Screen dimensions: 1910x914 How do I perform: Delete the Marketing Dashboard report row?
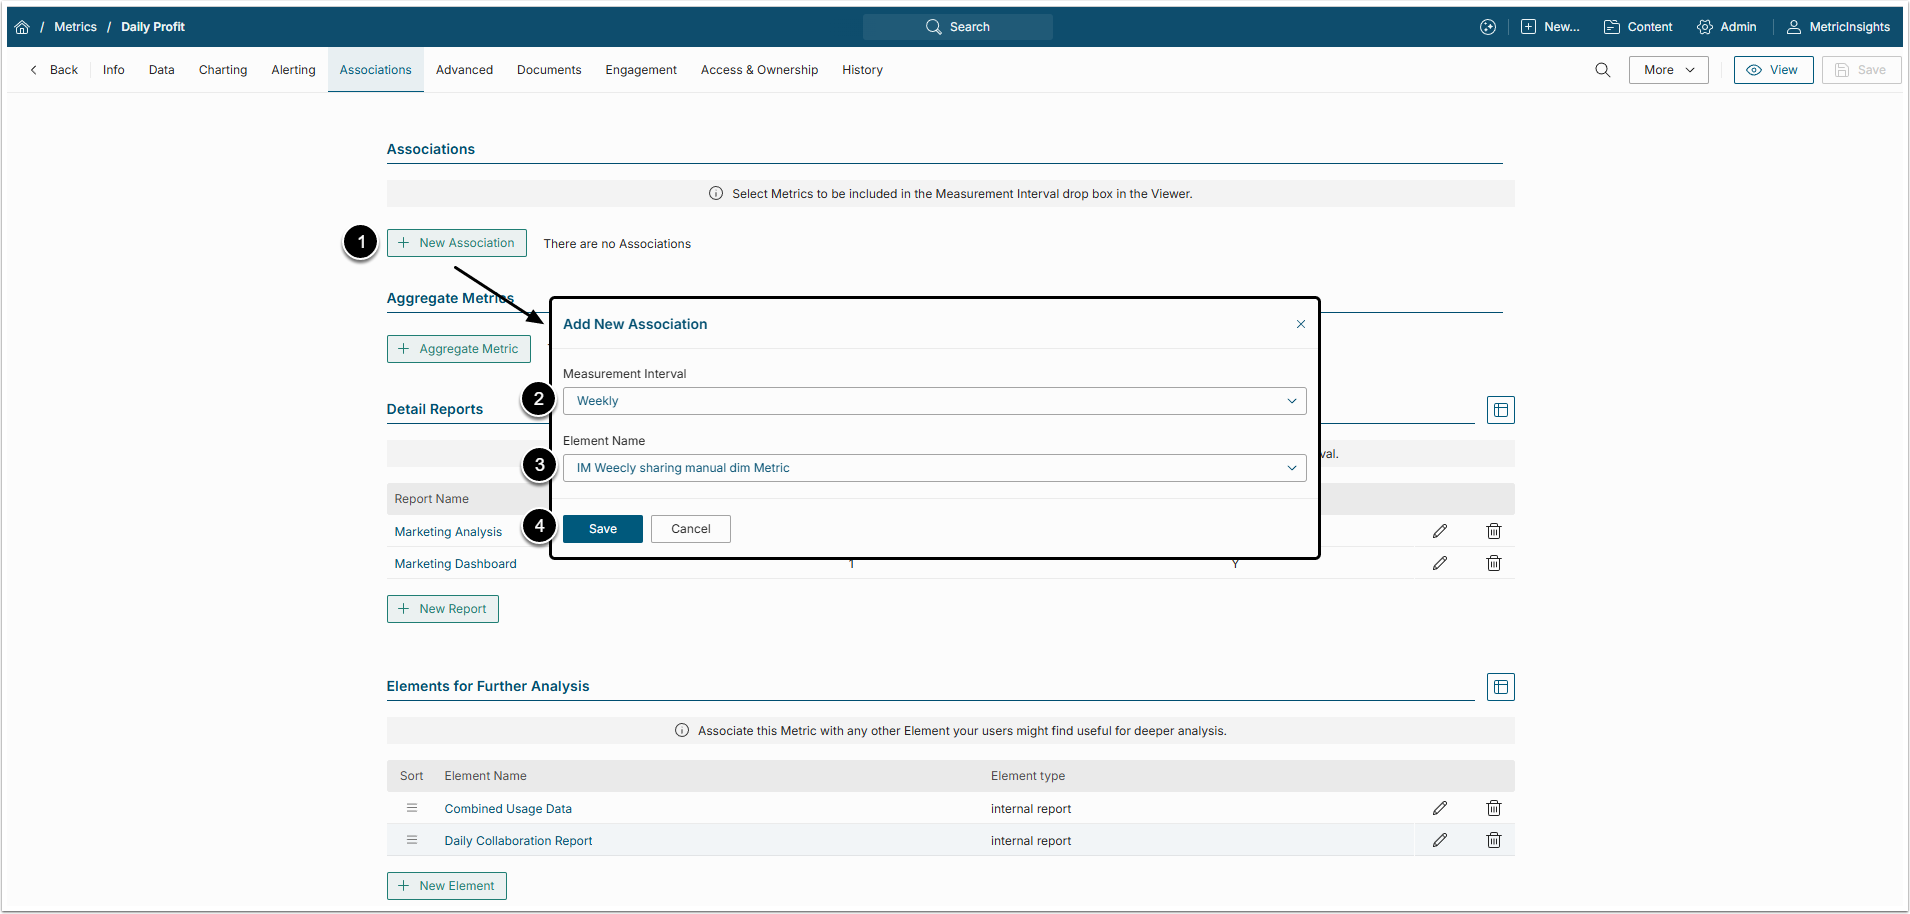1493,563
